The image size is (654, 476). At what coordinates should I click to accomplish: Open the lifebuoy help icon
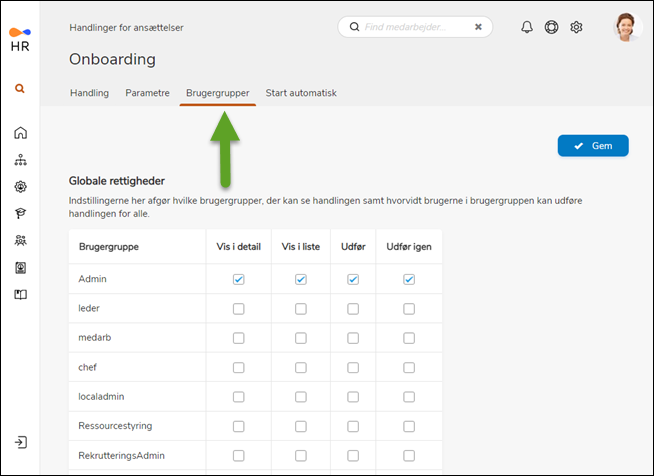point(551,27)
